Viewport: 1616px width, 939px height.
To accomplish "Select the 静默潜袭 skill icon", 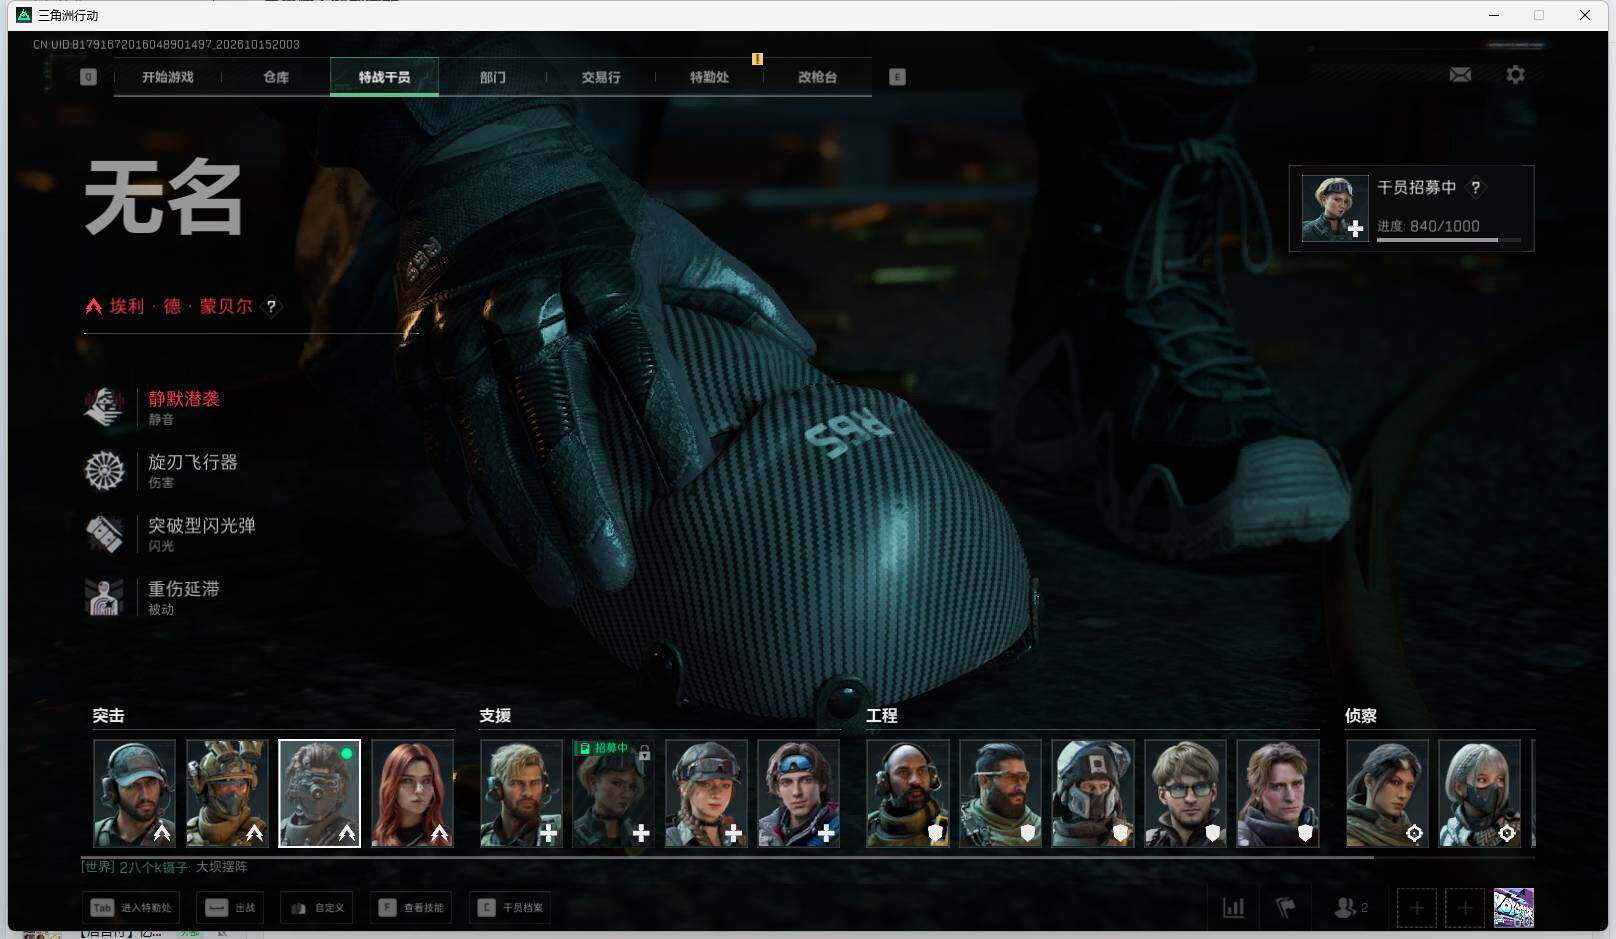I will [104, 407].
